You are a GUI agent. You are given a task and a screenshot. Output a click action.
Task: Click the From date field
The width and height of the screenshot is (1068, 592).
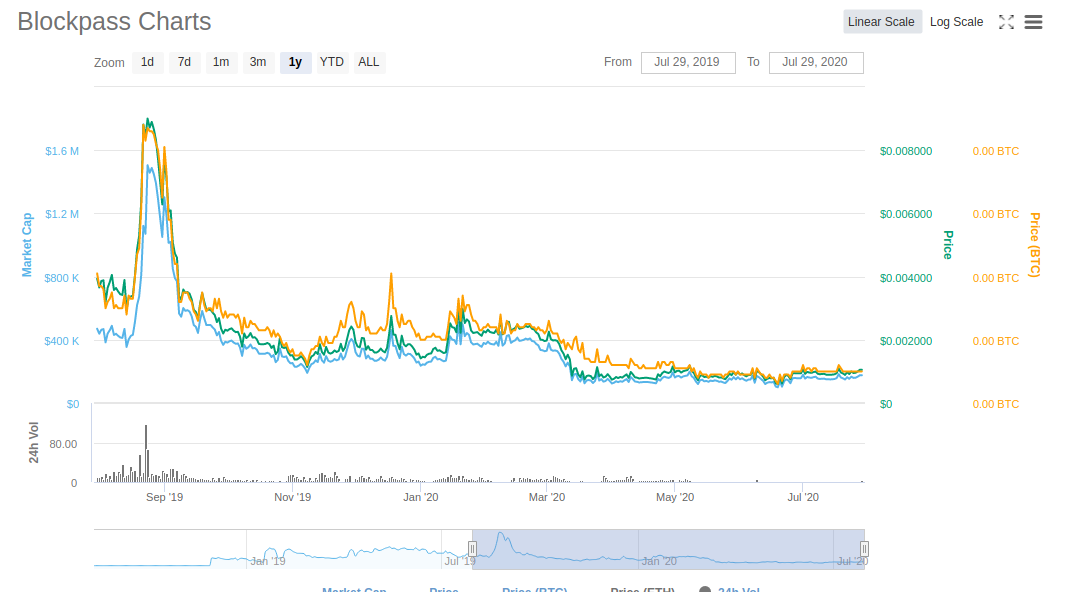[x=687, y=62]
